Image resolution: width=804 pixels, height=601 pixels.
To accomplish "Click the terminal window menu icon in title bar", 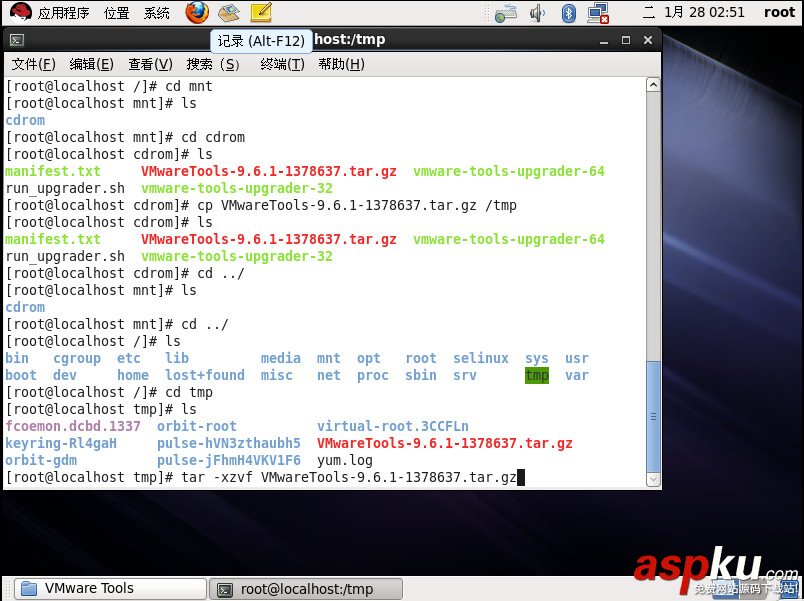I will pyautogui.click(x=17, y=40).
